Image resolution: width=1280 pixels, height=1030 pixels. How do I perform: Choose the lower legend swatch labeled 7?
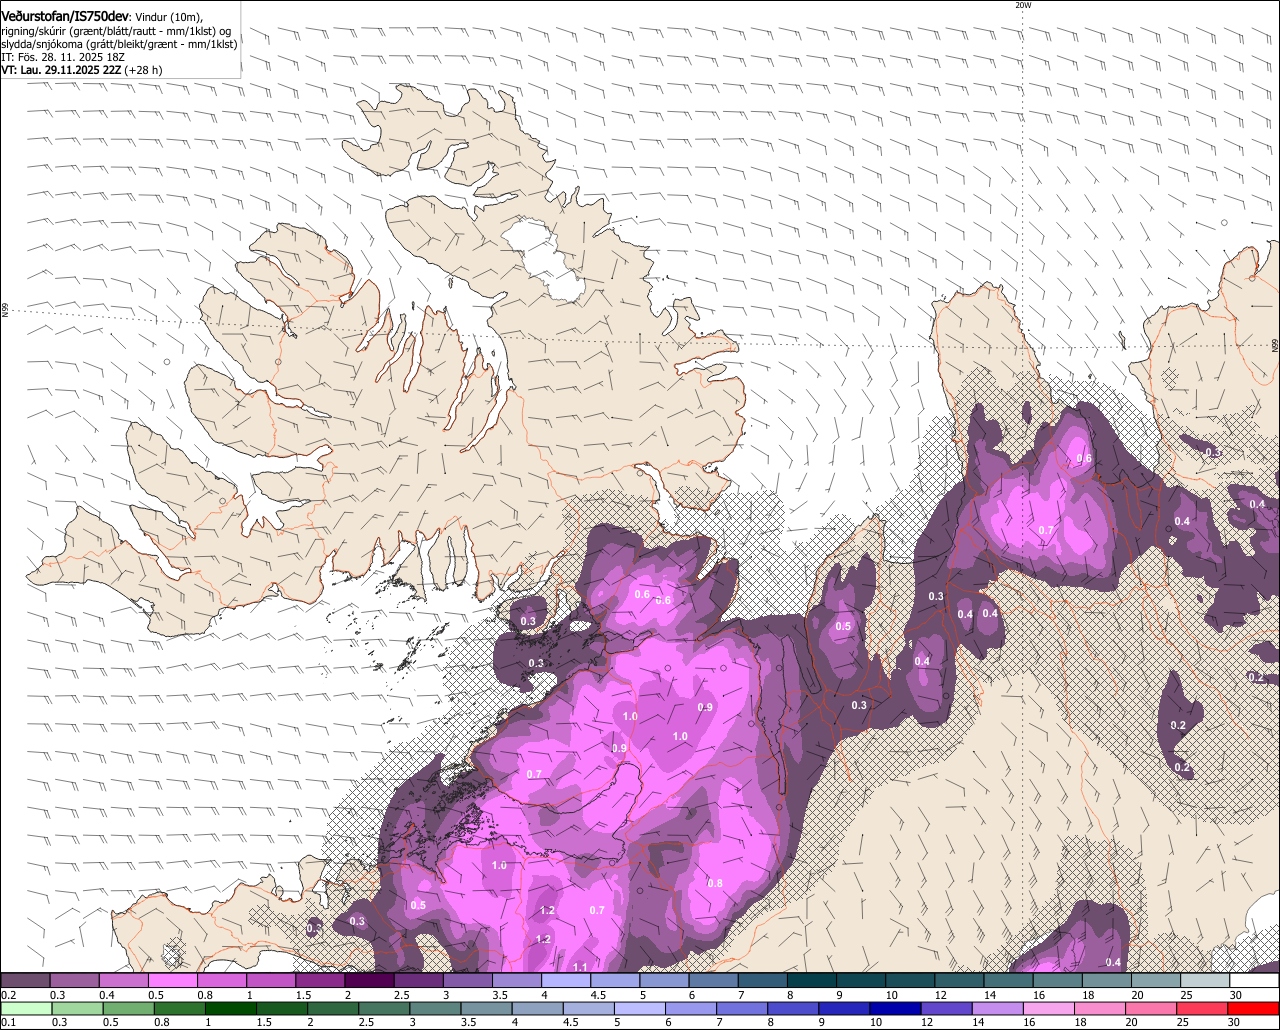click(x=741, y=1009)
